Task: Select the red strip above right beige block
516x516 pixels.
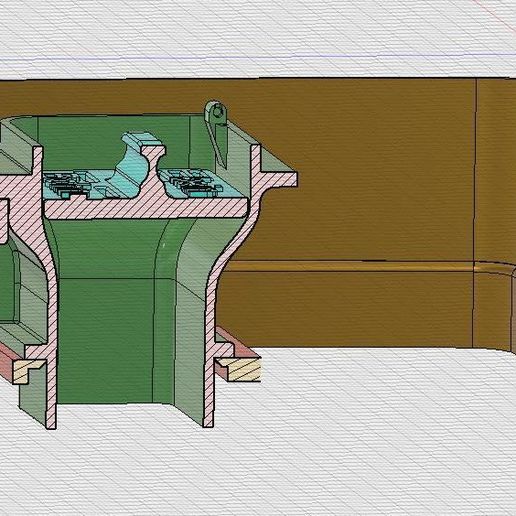Action: (x=237, y=342)
